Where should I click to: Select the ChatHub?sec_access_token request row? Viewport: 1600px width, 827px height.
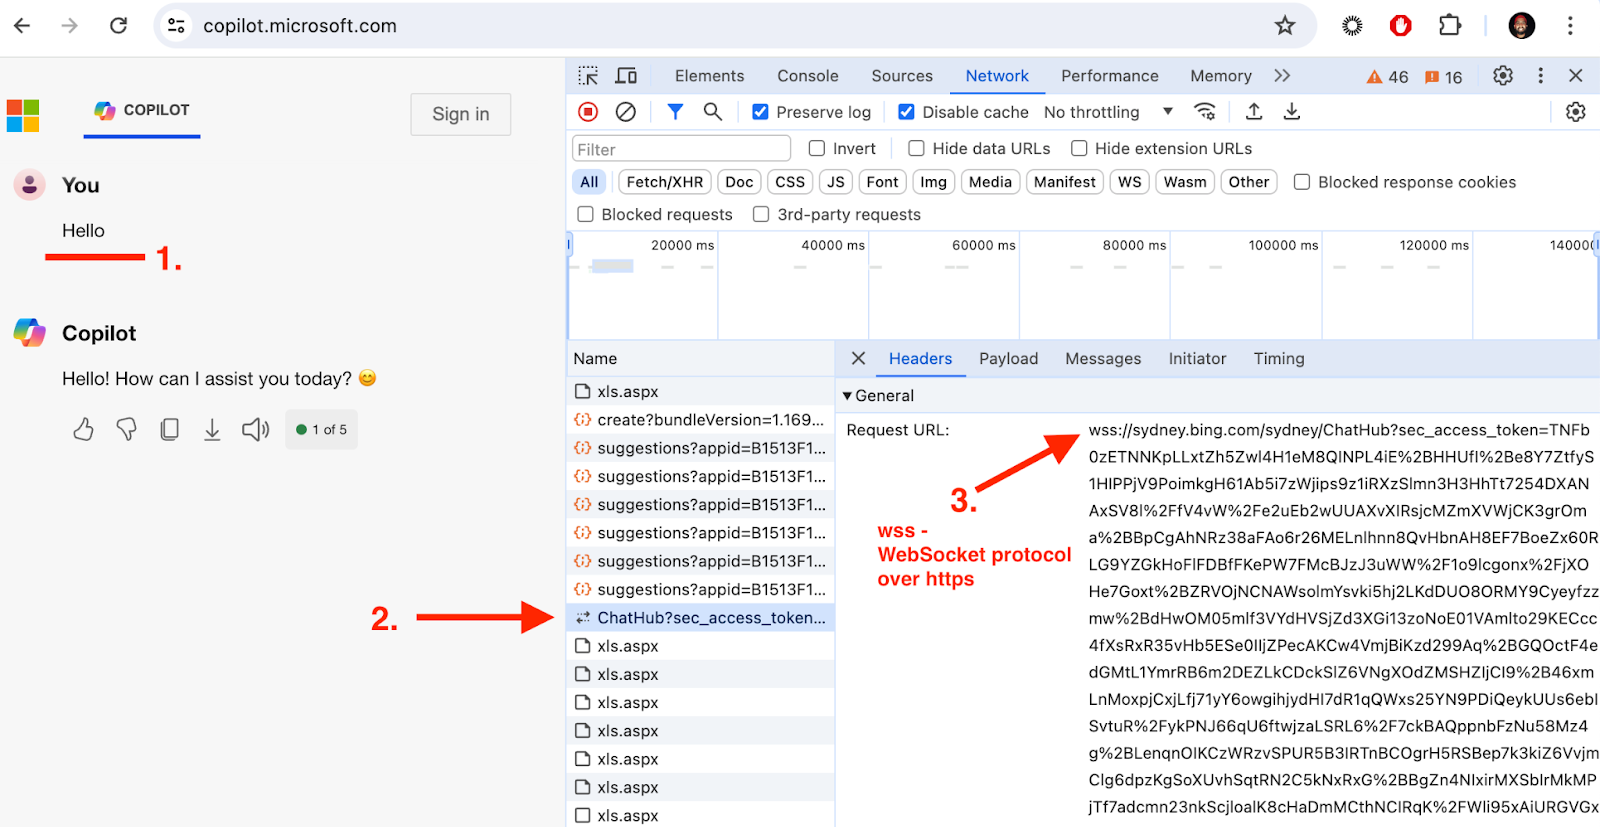pyautogui.click(x=700, y=618)
